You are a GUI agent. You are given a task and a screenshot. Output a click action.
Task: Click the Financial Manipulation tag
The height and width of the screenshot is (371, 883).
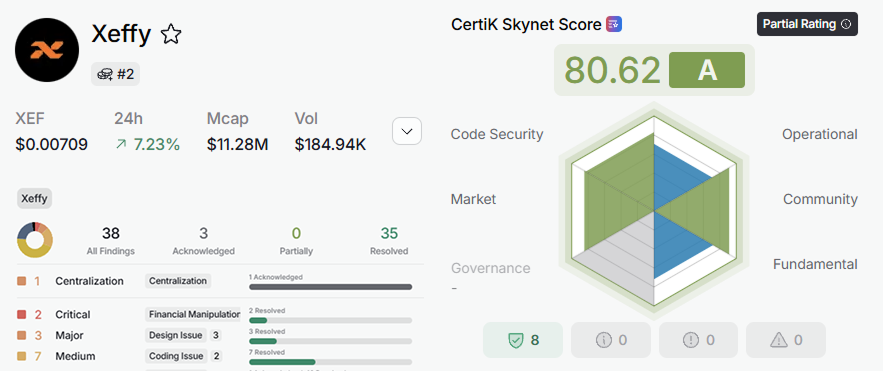coord(193,314)
